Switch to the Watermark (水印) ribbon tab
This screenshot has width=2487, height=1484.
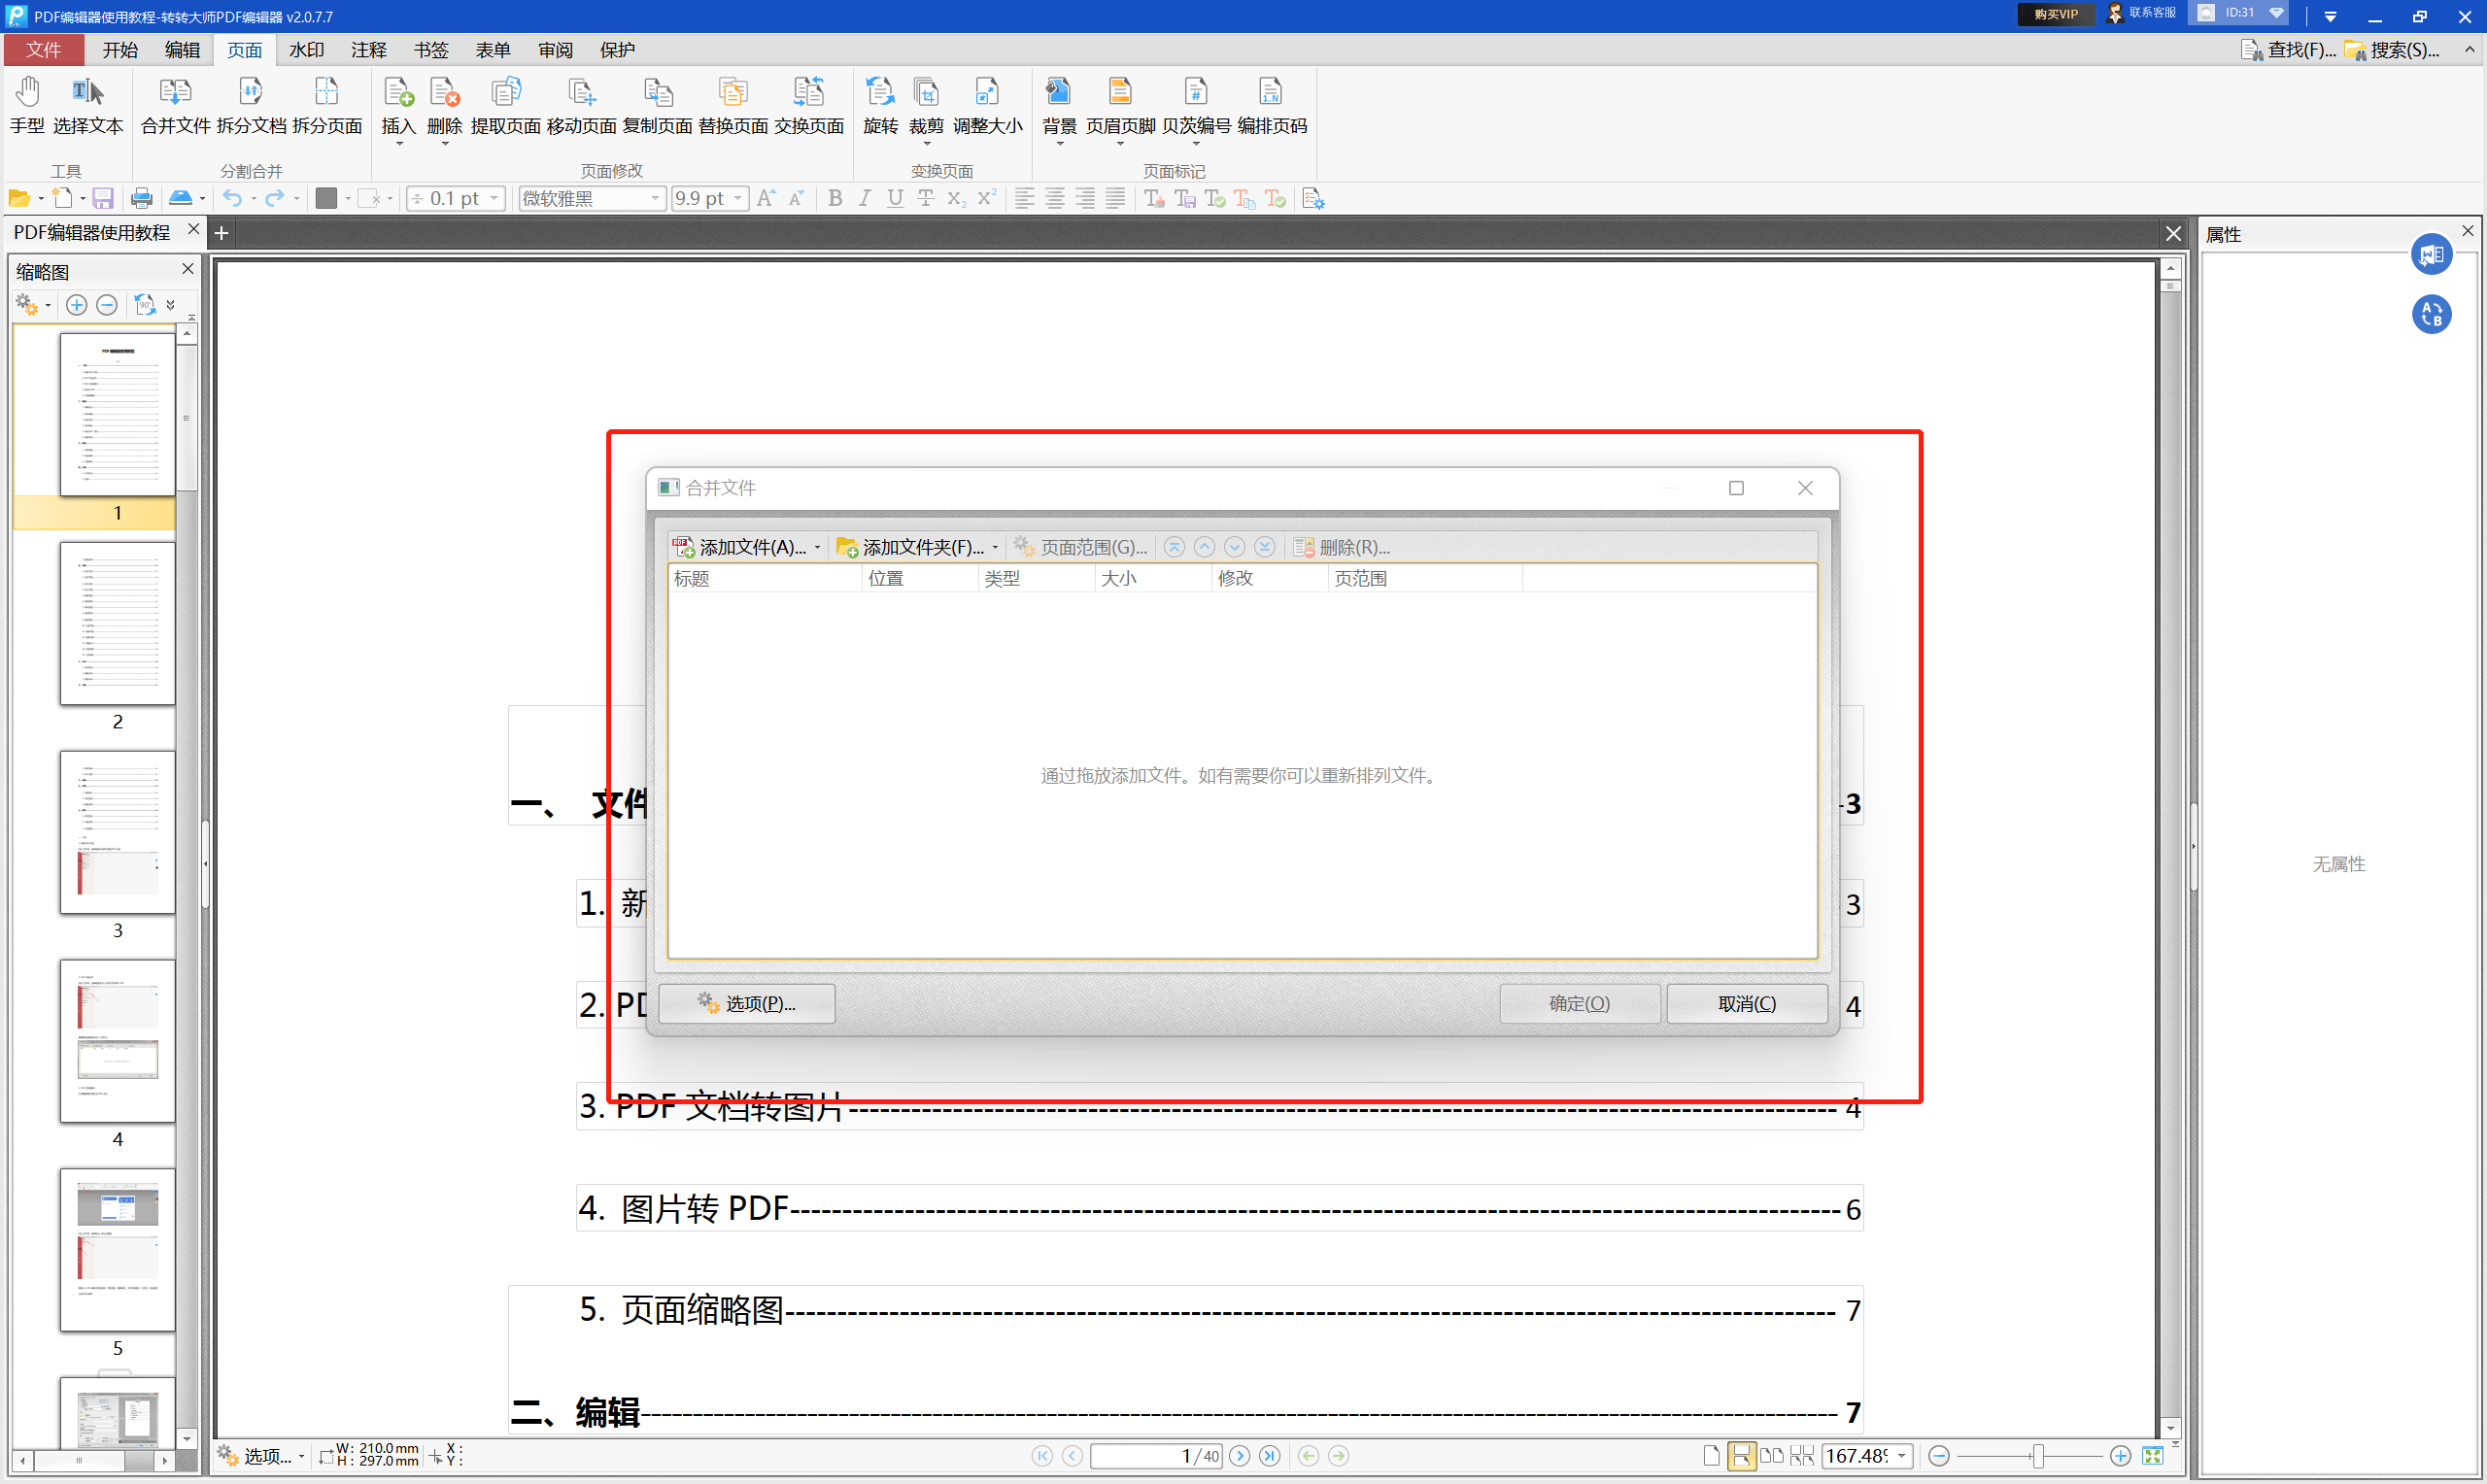pos(306,50)
